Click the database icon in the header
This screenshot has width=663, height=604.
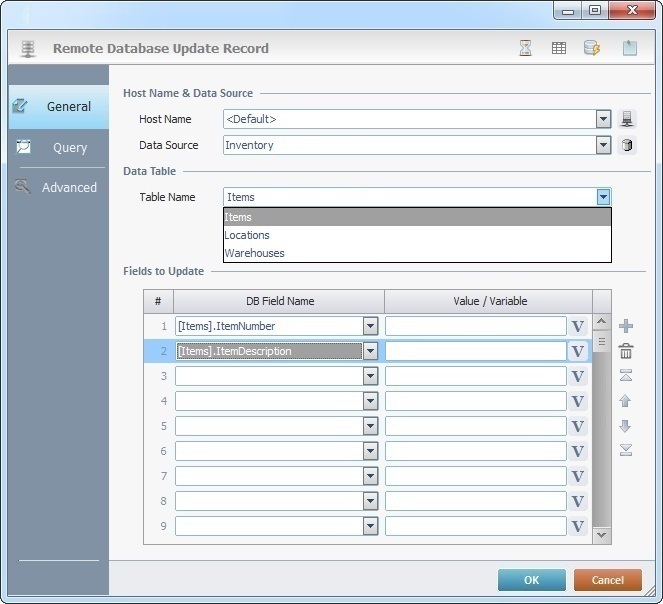592,48
